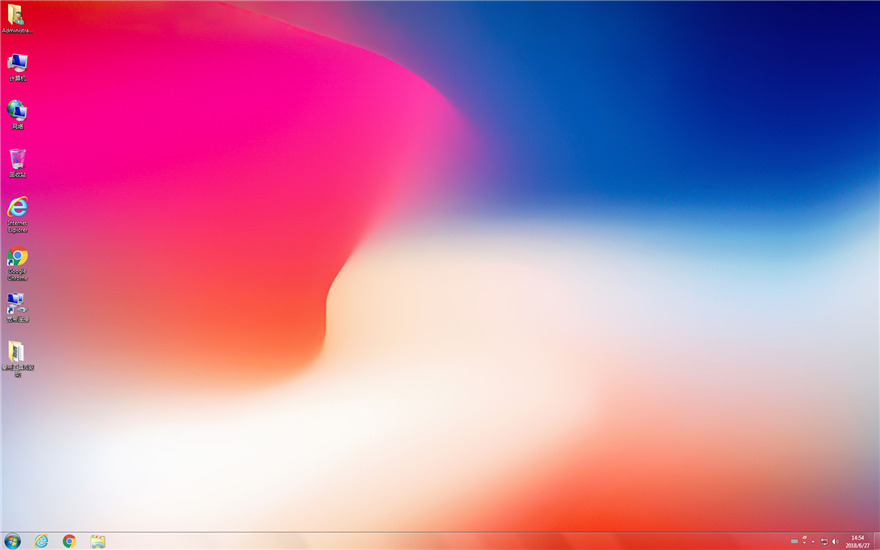
Task: Select the Recycle Bin (回收站) desktop icon
Action: tap(17, 163)
